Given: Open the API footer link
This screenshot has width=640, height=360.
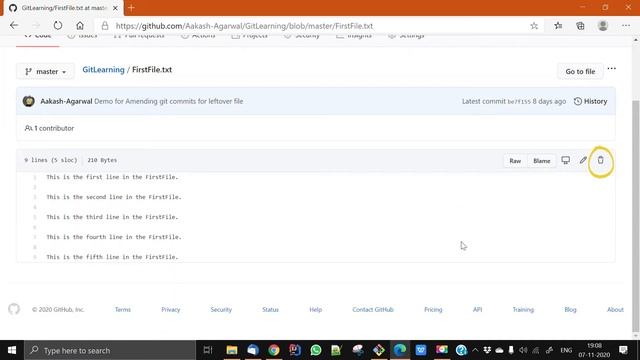Looking at the screenshot, I should click(478, 309).
